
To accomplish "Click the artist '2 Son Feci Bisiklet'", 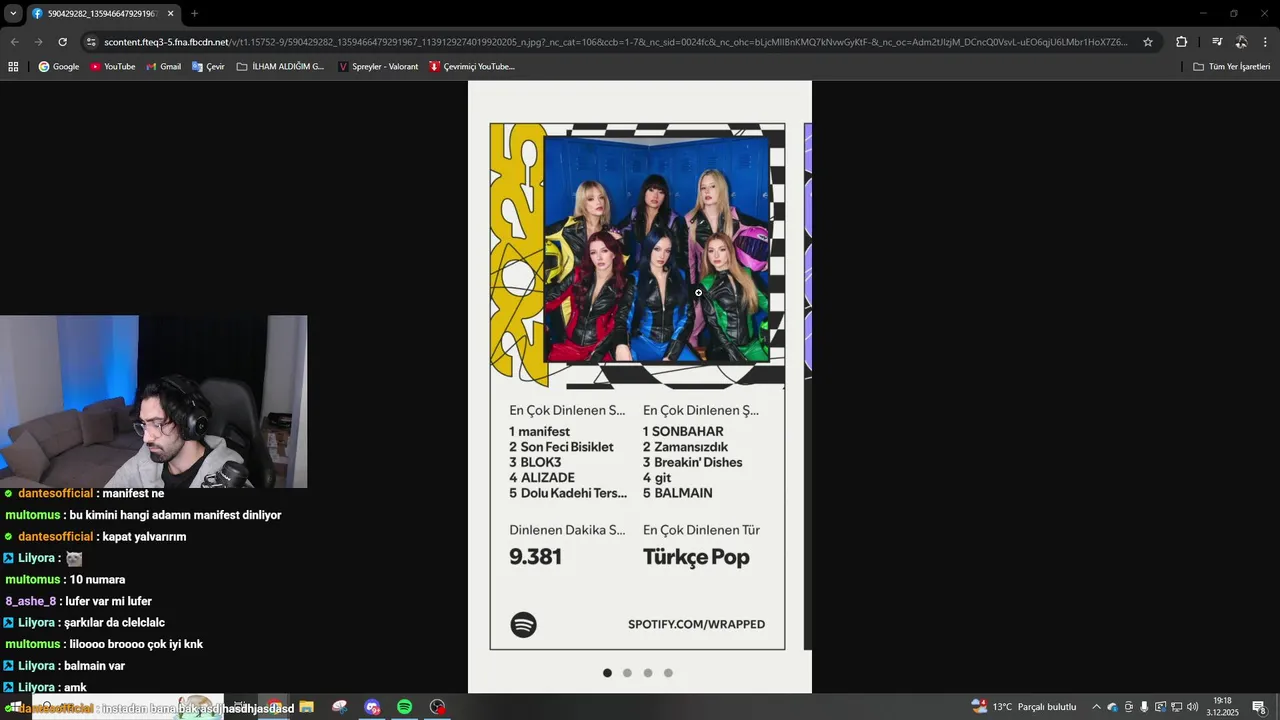I will [561, 447].
